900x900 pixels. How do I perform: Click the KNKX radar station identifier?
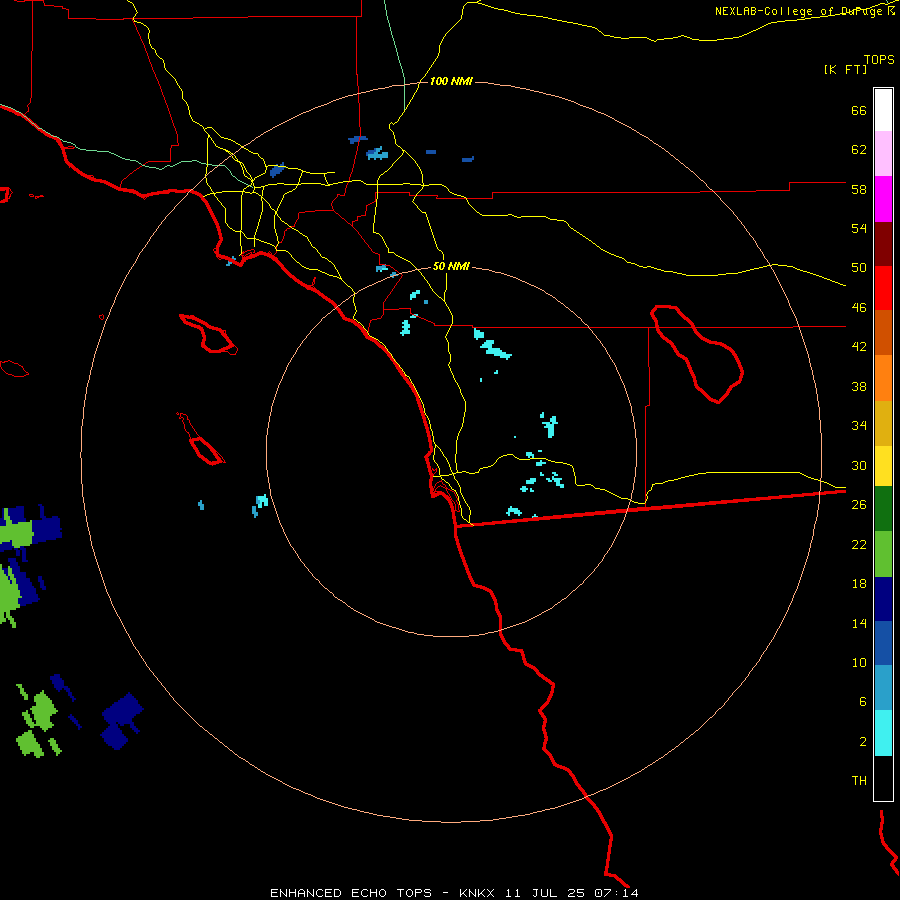pyautogui.click(x=476, y=893)
